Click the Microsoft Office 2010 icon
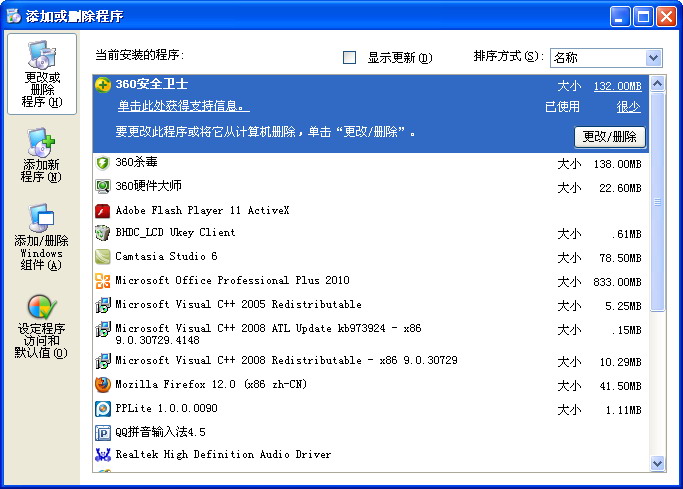This screenshot has width=683, height=489. tap(103, 280)
